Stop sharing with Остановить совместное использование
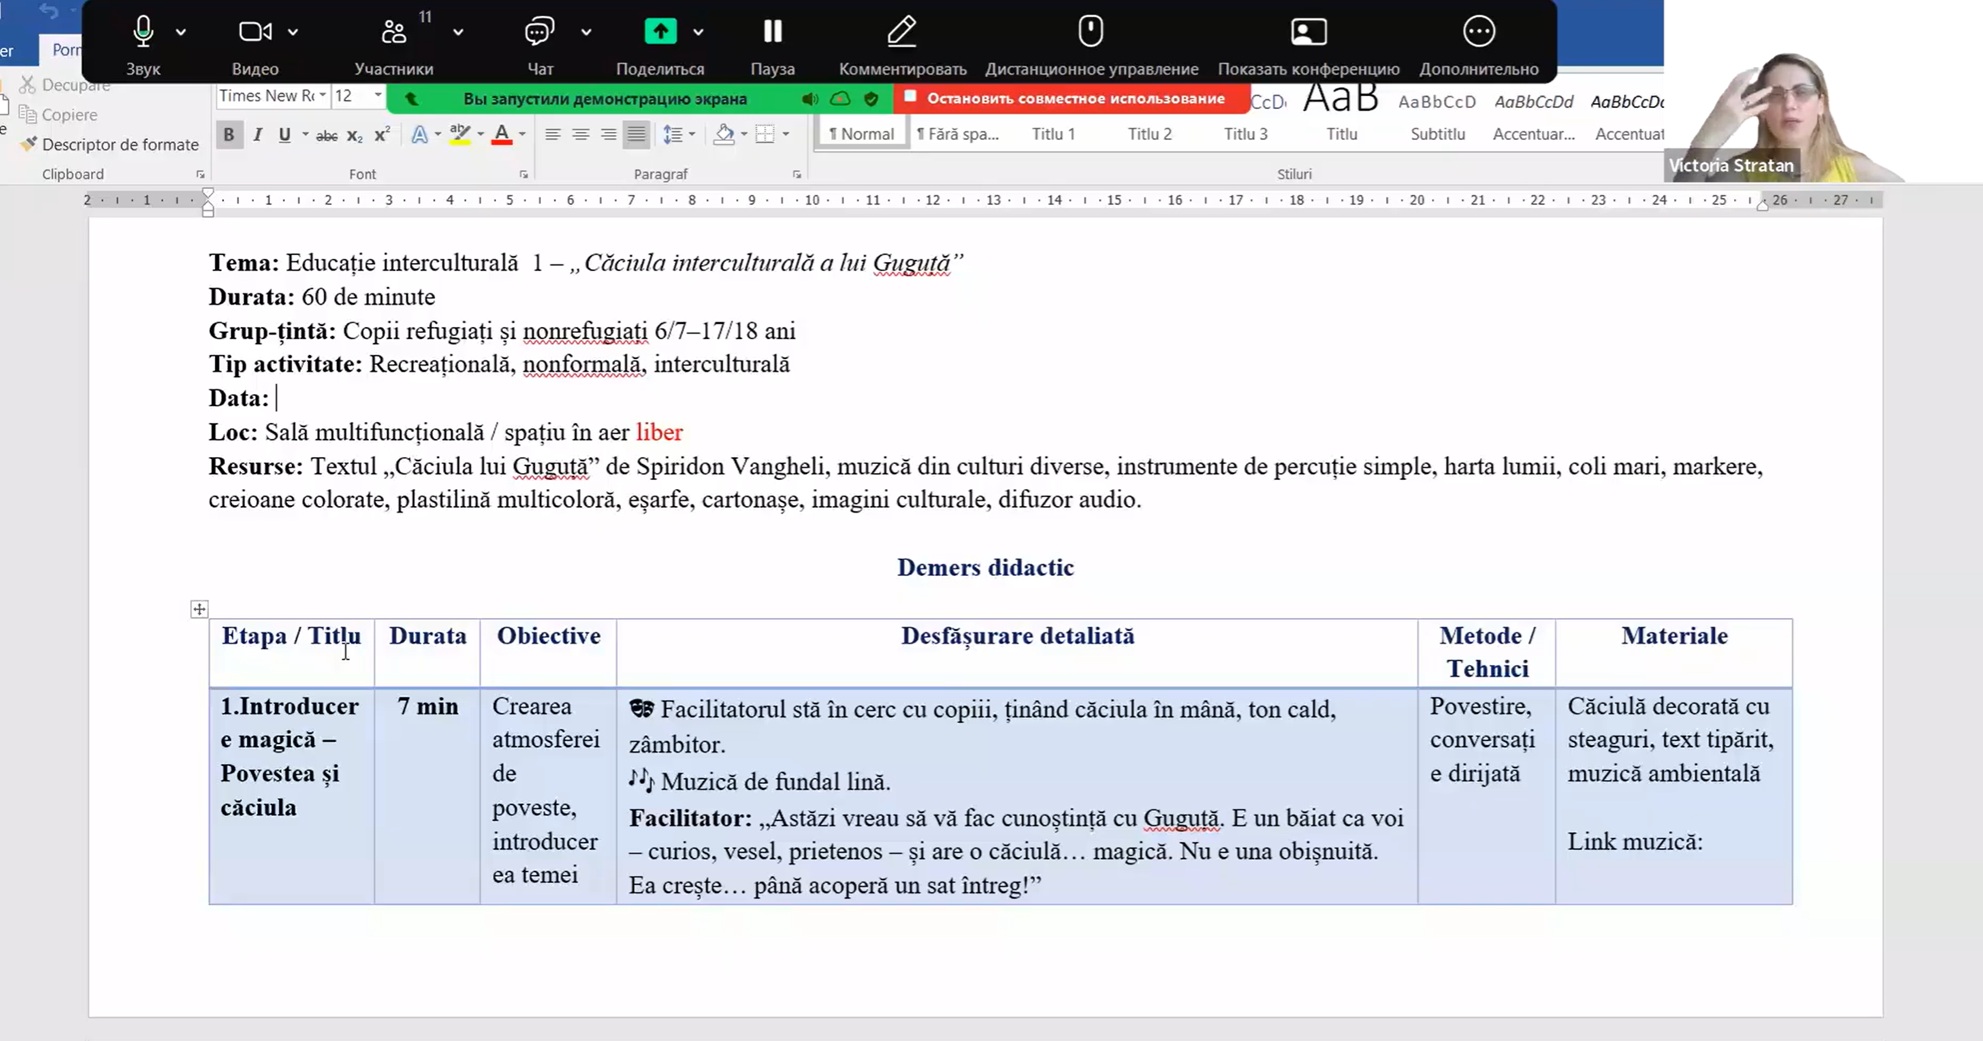 1074,98
